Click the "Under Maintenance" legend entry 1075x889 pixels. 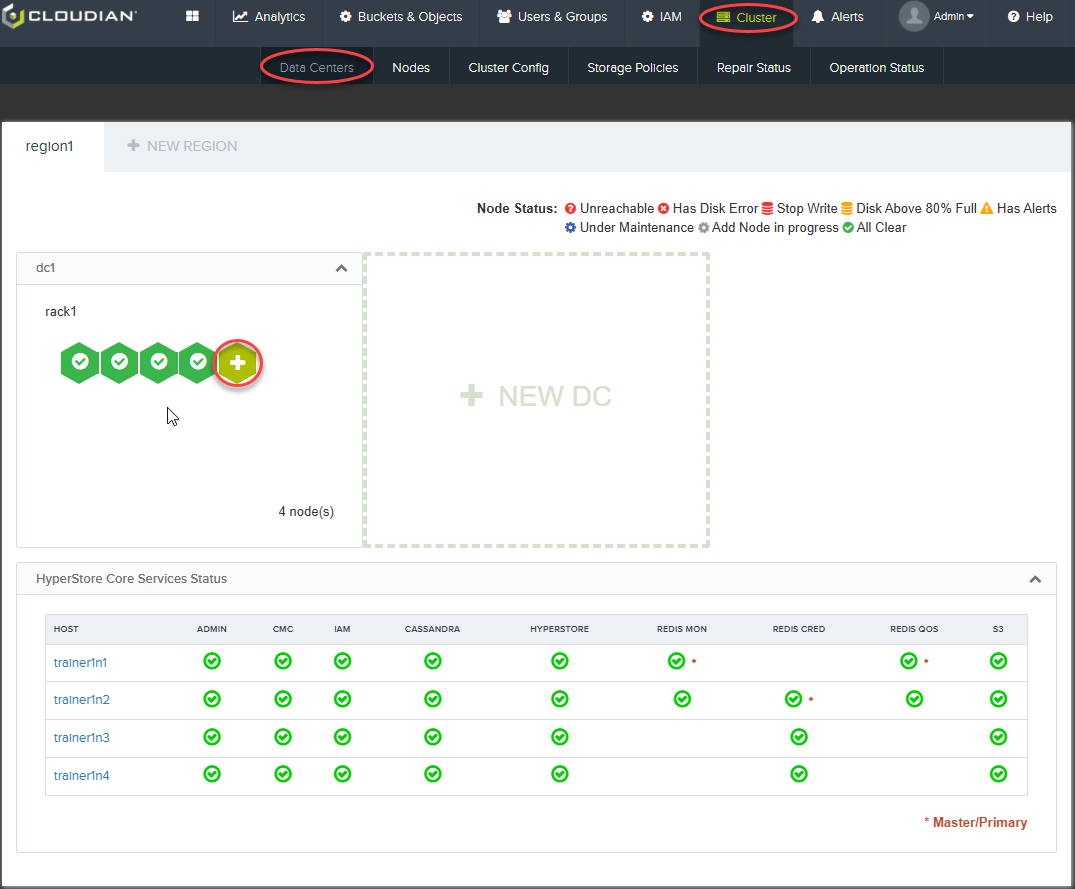629,228
